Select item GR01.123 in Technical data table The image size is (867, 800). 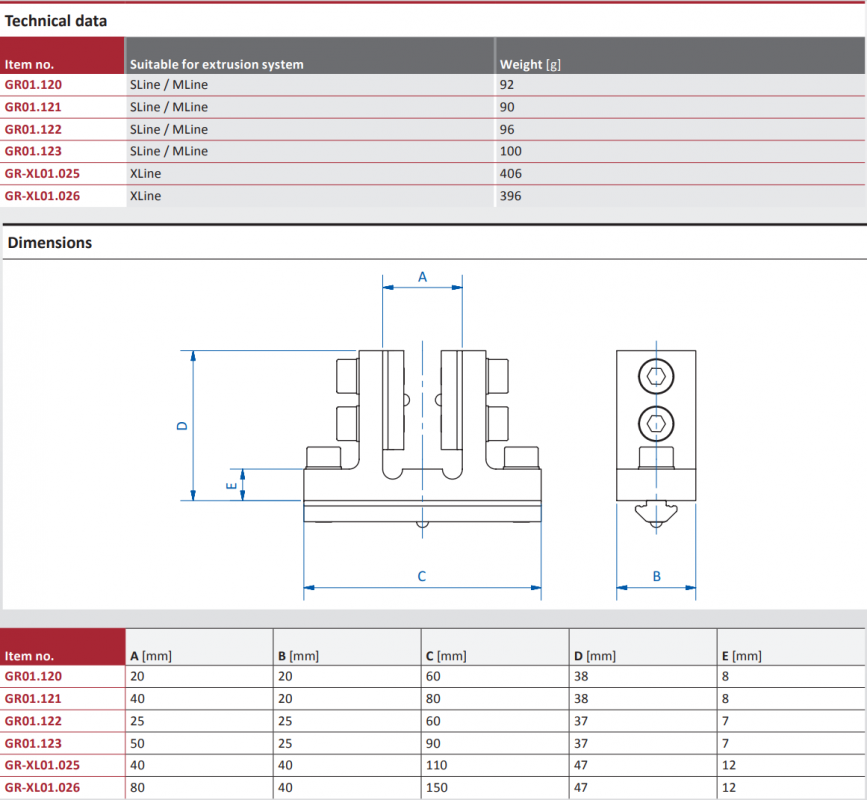[33, 151]
